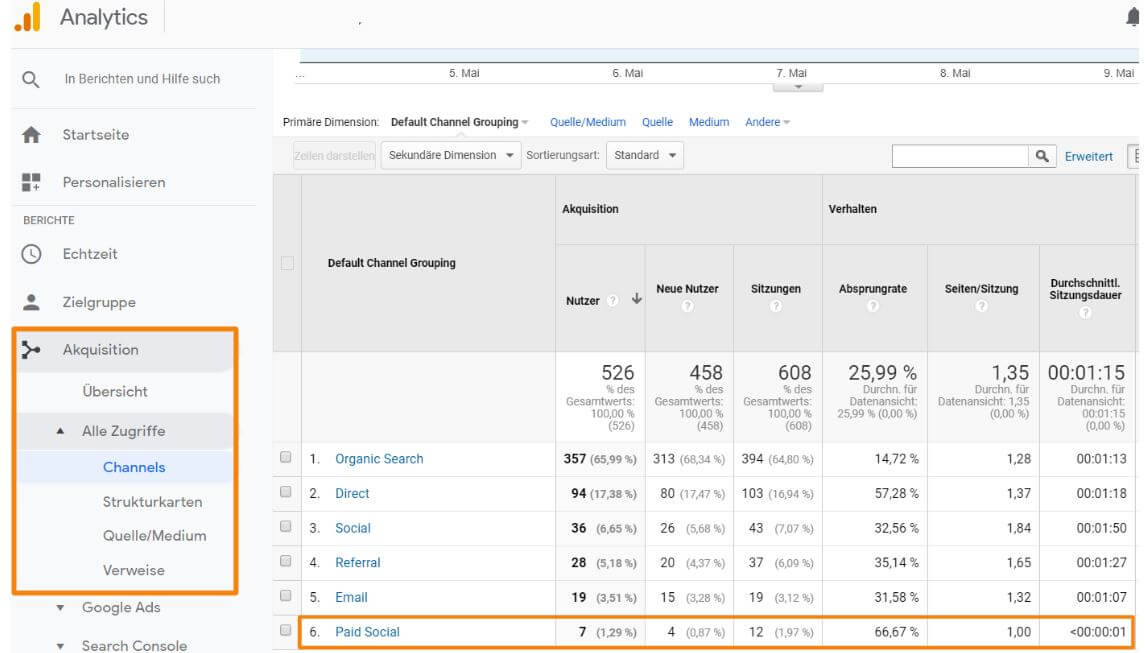Click the notification bell icon
Image resolution: width=1145 pixels, height=653 pixels.
[1134, 18]
